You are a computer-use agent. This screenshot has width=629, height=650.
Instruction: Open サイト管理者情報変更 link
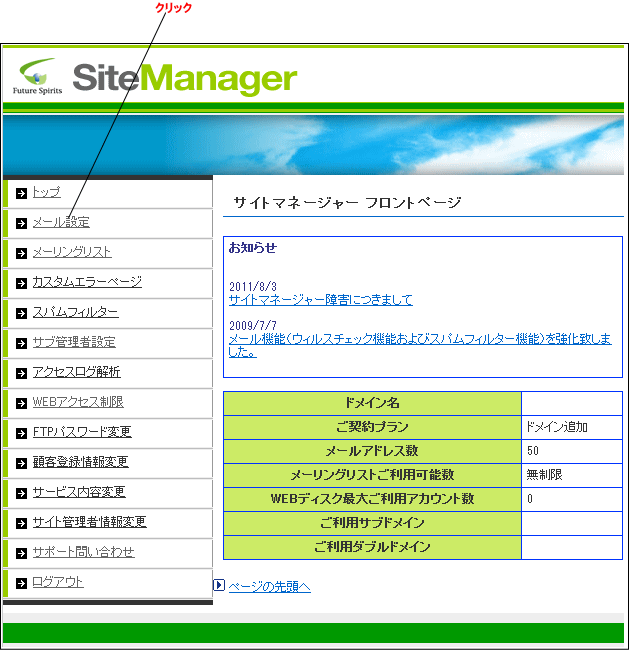pos(90,521)
